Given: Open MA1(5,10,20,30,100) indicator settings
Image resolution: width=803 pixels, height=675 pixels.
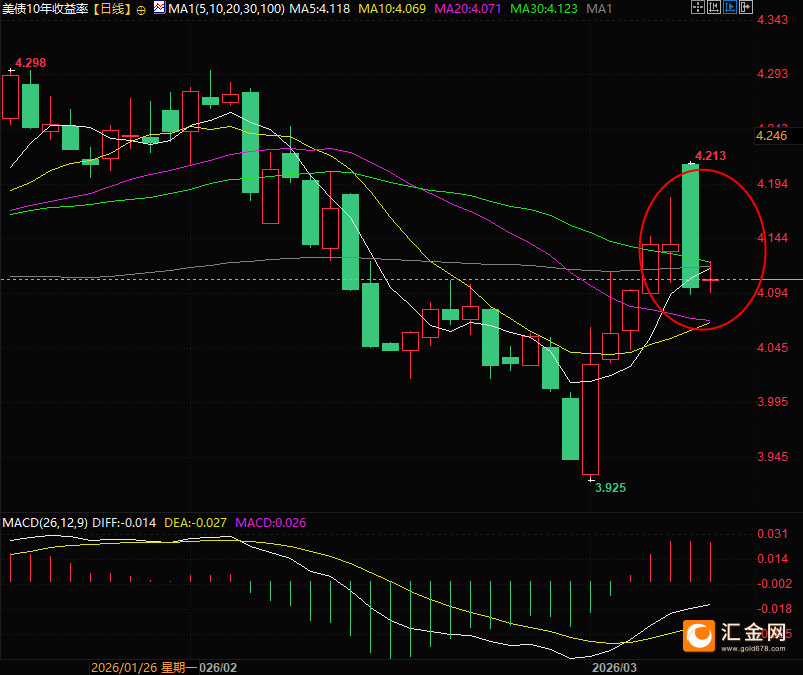Looking at the screenshot, I should click(x=226, y=9).
